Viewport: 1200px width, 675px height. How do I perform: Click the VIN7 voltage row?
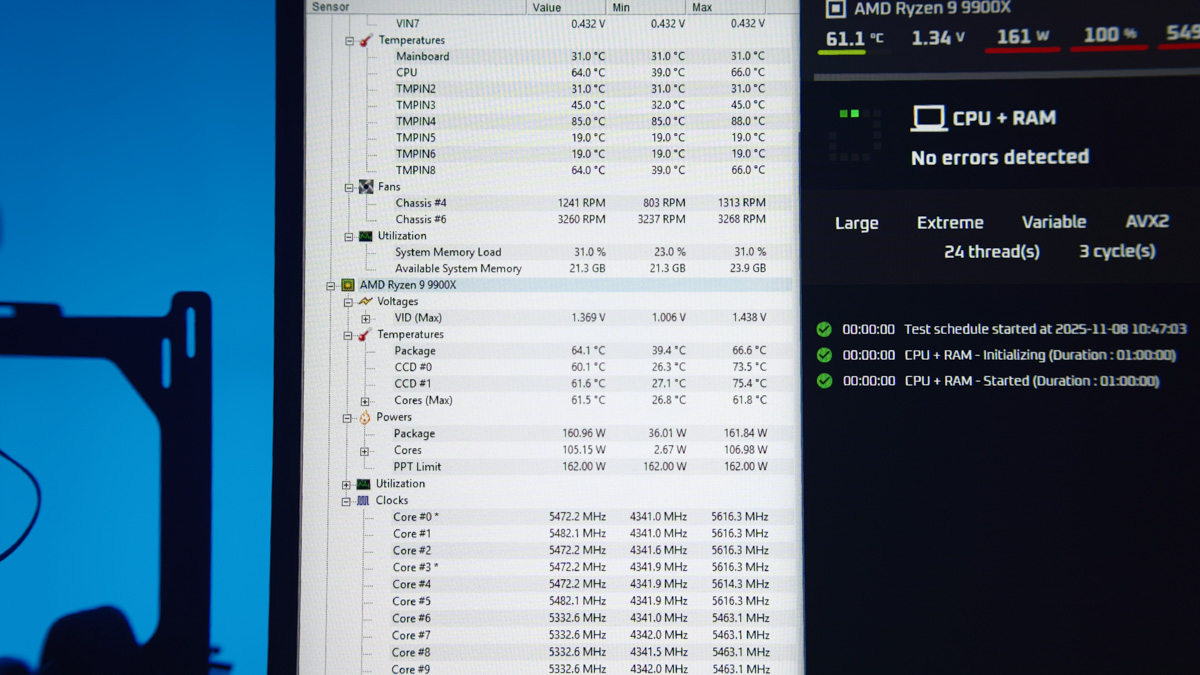coord(548,23)
